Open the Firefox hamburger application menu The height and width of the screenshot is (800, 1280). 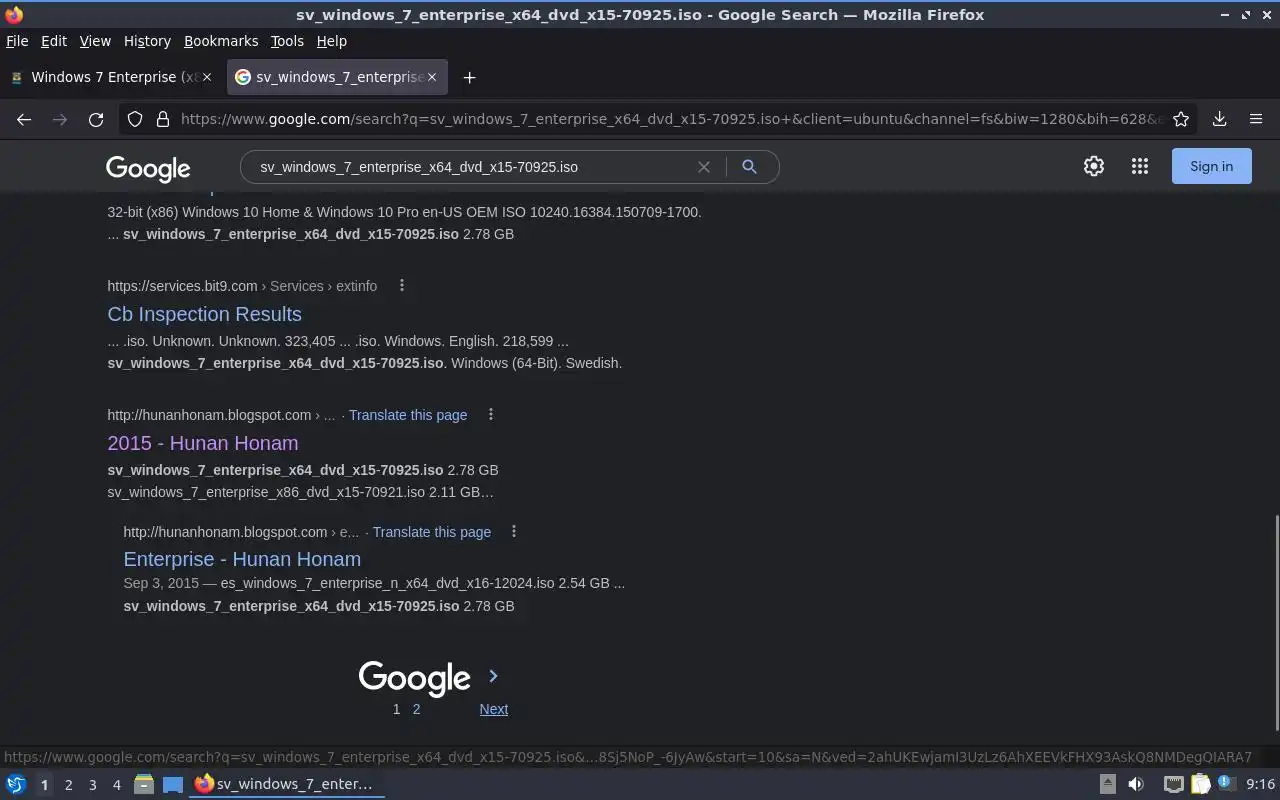[1256, 119]
